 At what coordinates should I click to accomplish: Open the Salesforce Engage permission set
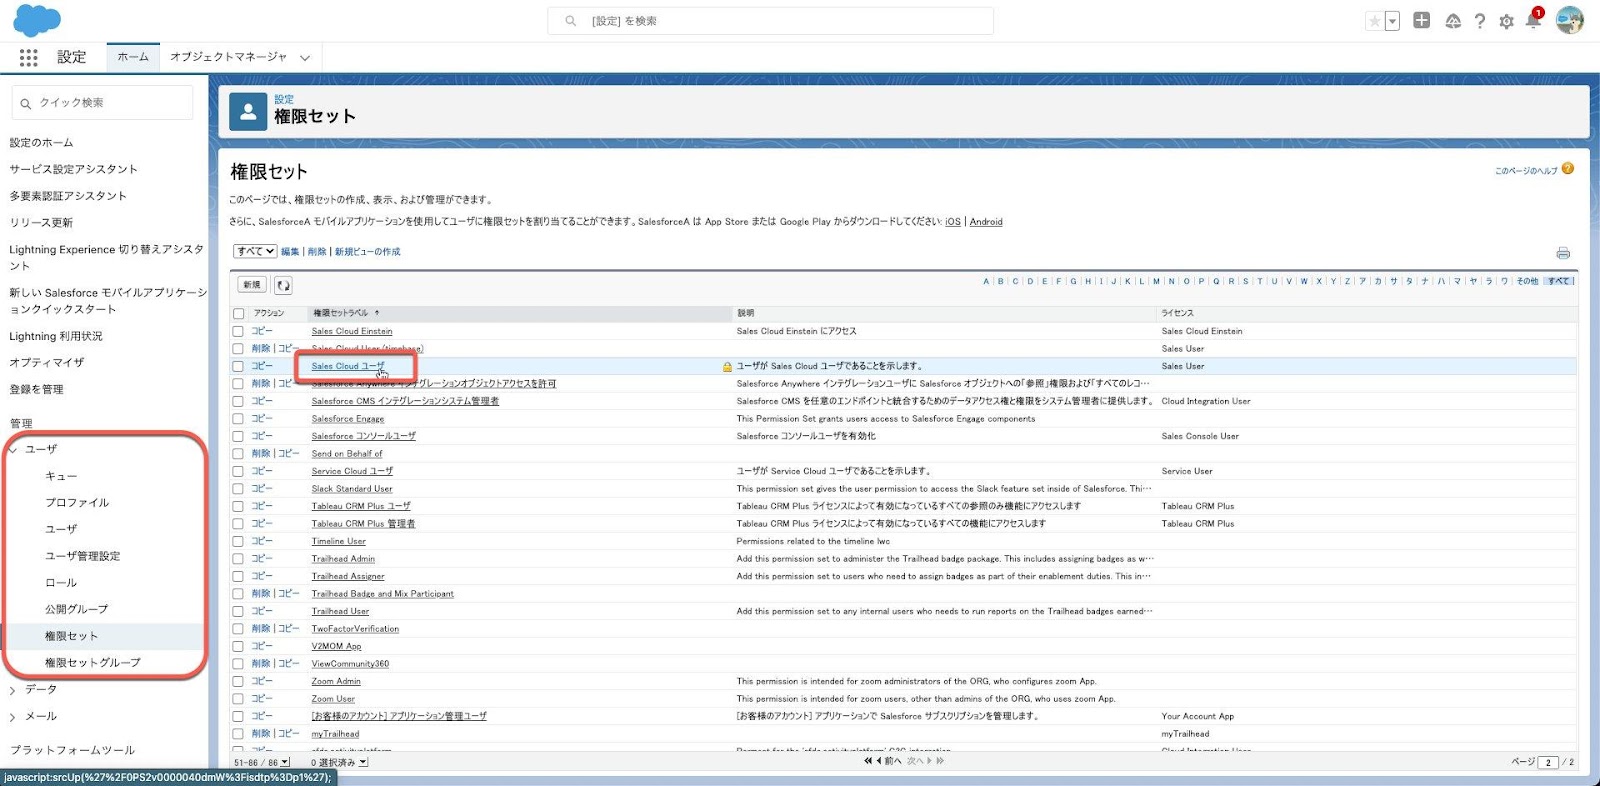348,419
